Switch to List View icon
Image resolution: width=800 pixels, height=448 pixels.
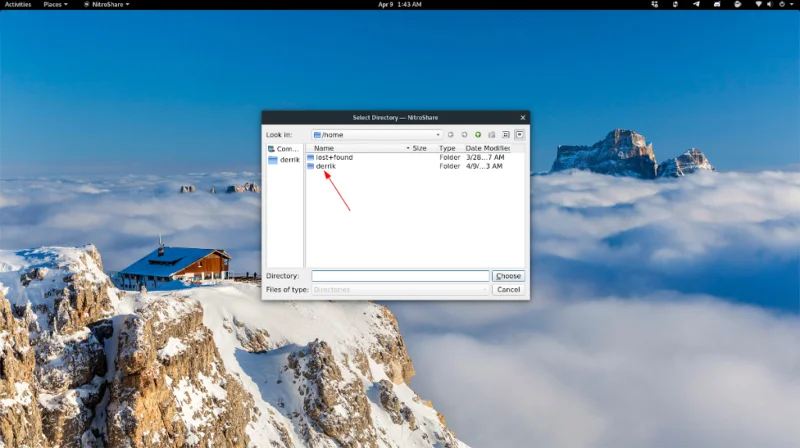pos(506,135)
